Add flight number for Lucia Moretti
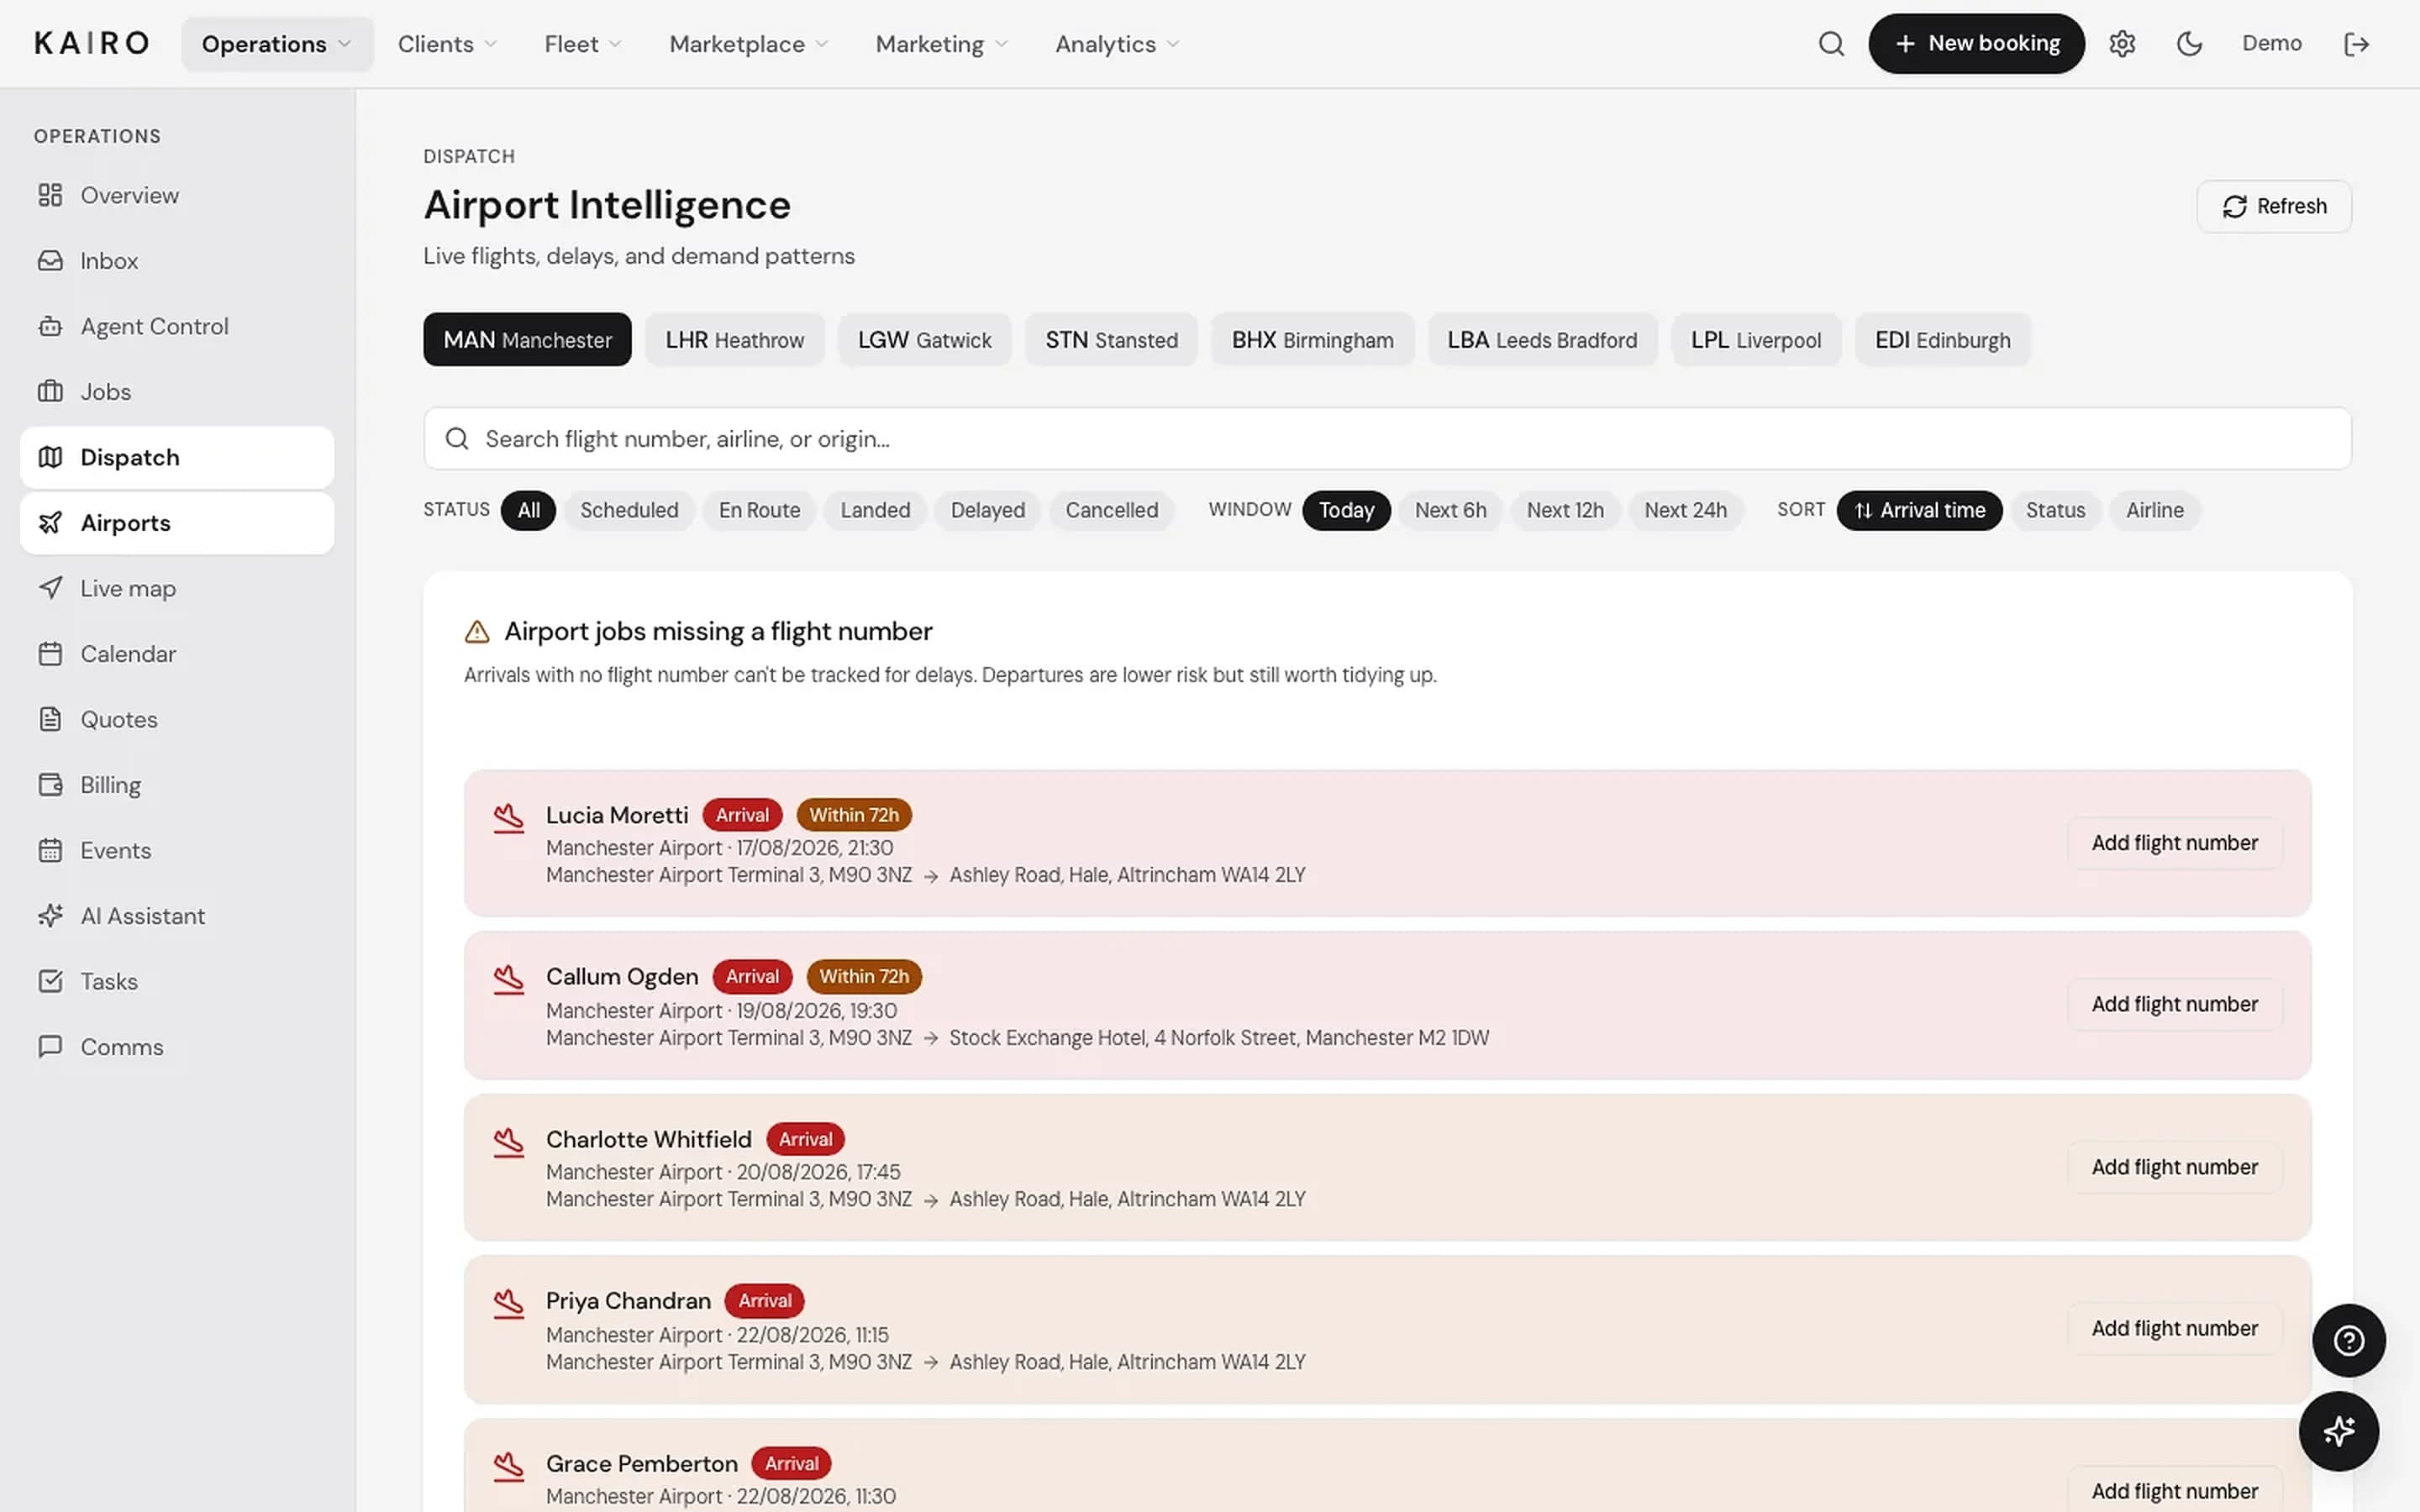 point(2174,843)
